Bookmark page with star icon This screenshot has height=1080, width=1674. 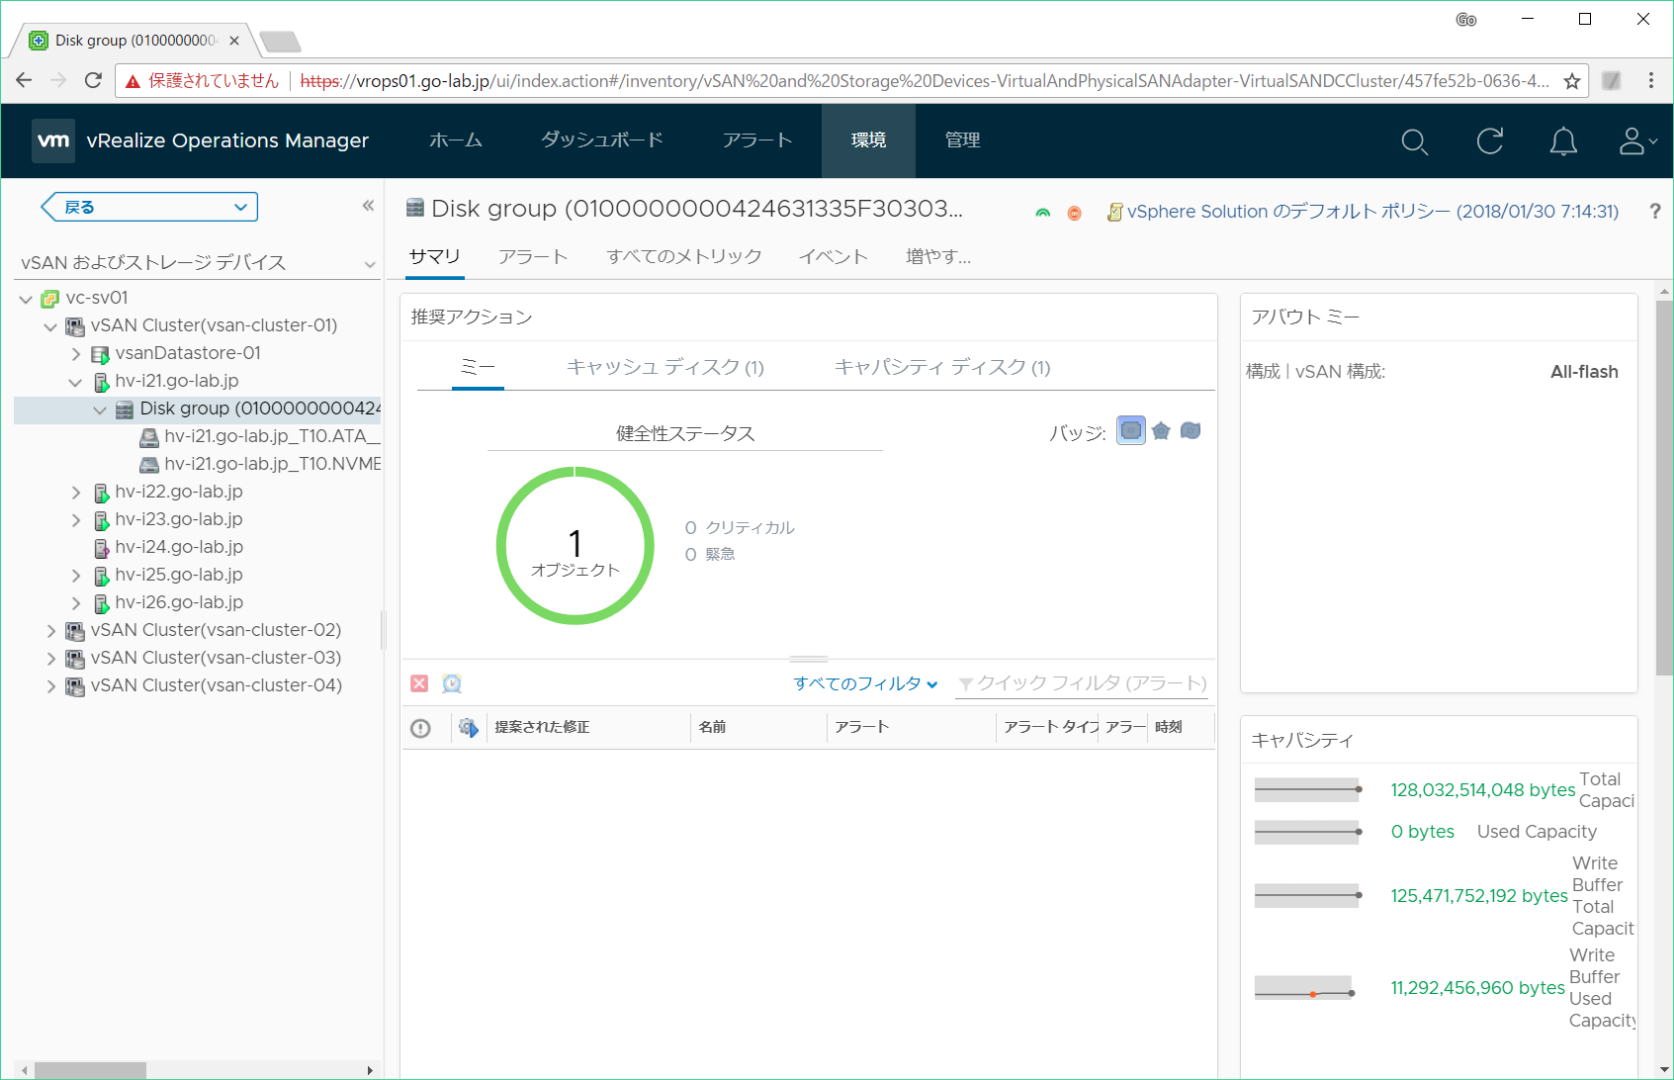(1572, 81)
